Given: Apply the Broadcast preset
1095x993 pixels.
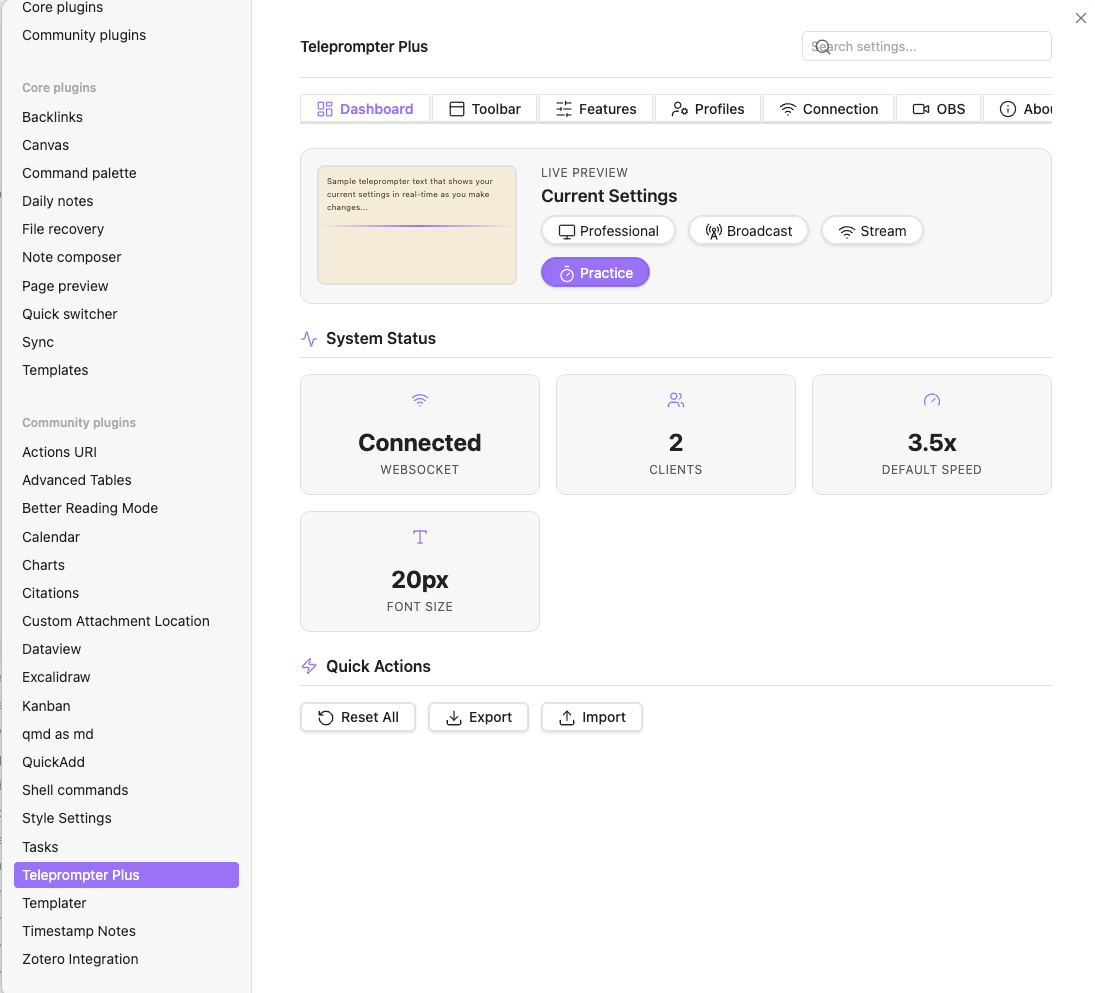Looking at the screenshot, I should [748, 231].
